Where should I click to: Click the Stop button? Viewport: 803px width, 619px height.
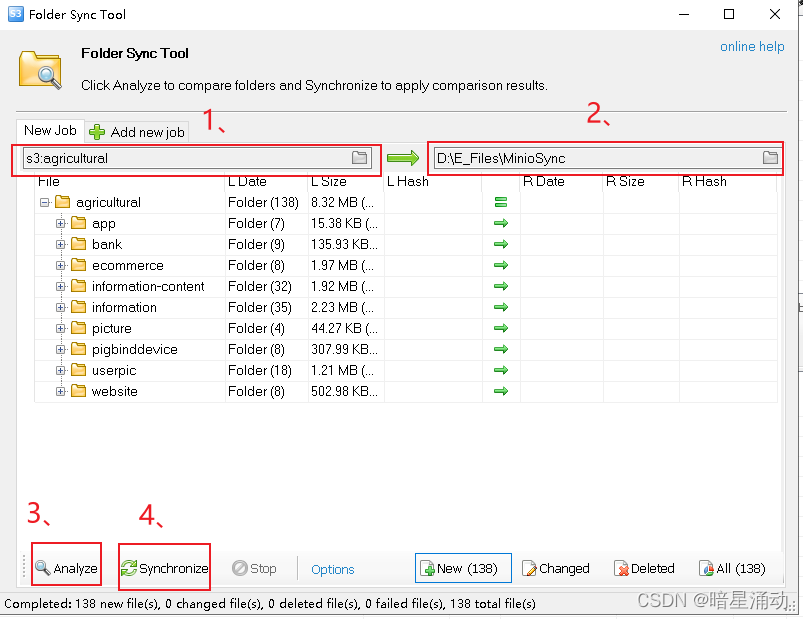coord(254,568)
